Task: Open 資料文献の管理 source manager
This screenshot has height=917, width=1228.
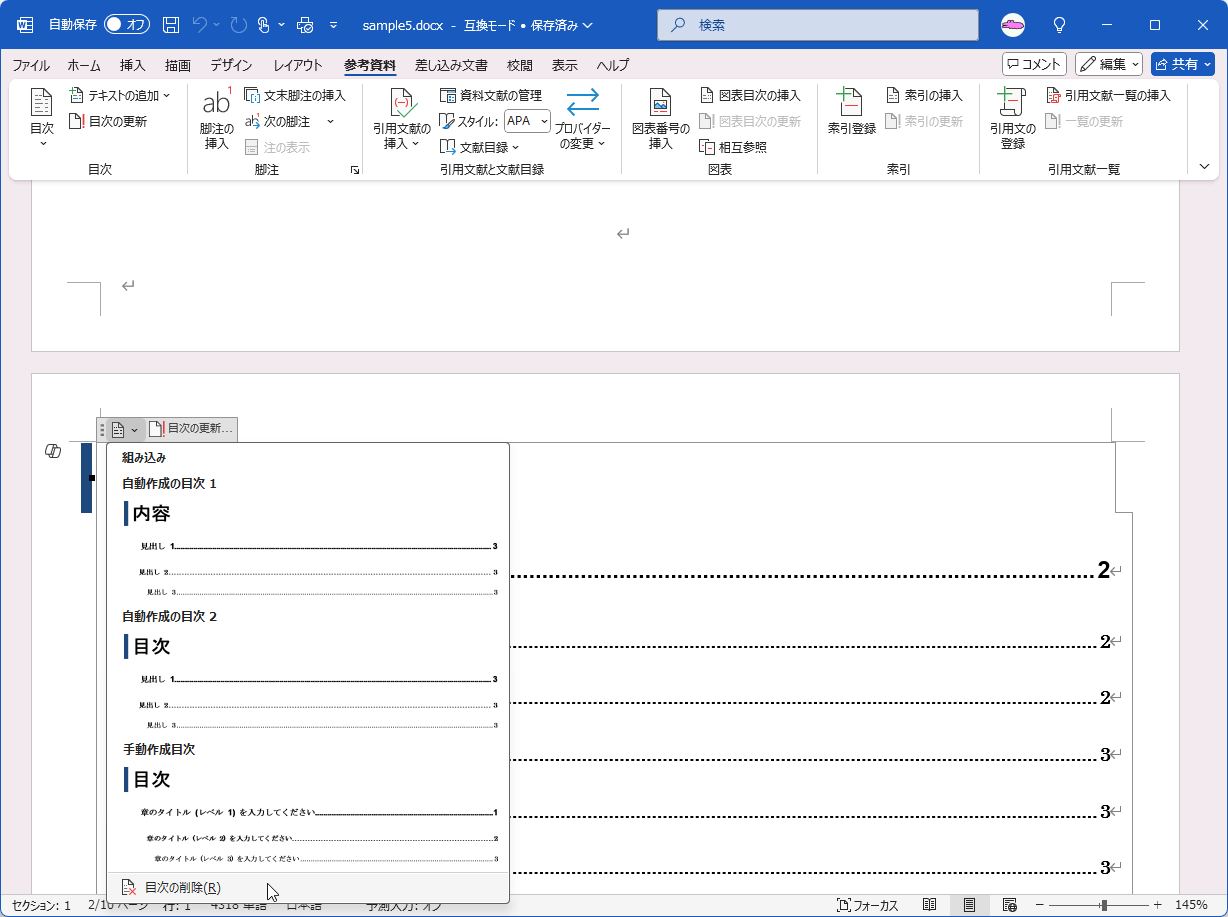Action: click(491, 95)
